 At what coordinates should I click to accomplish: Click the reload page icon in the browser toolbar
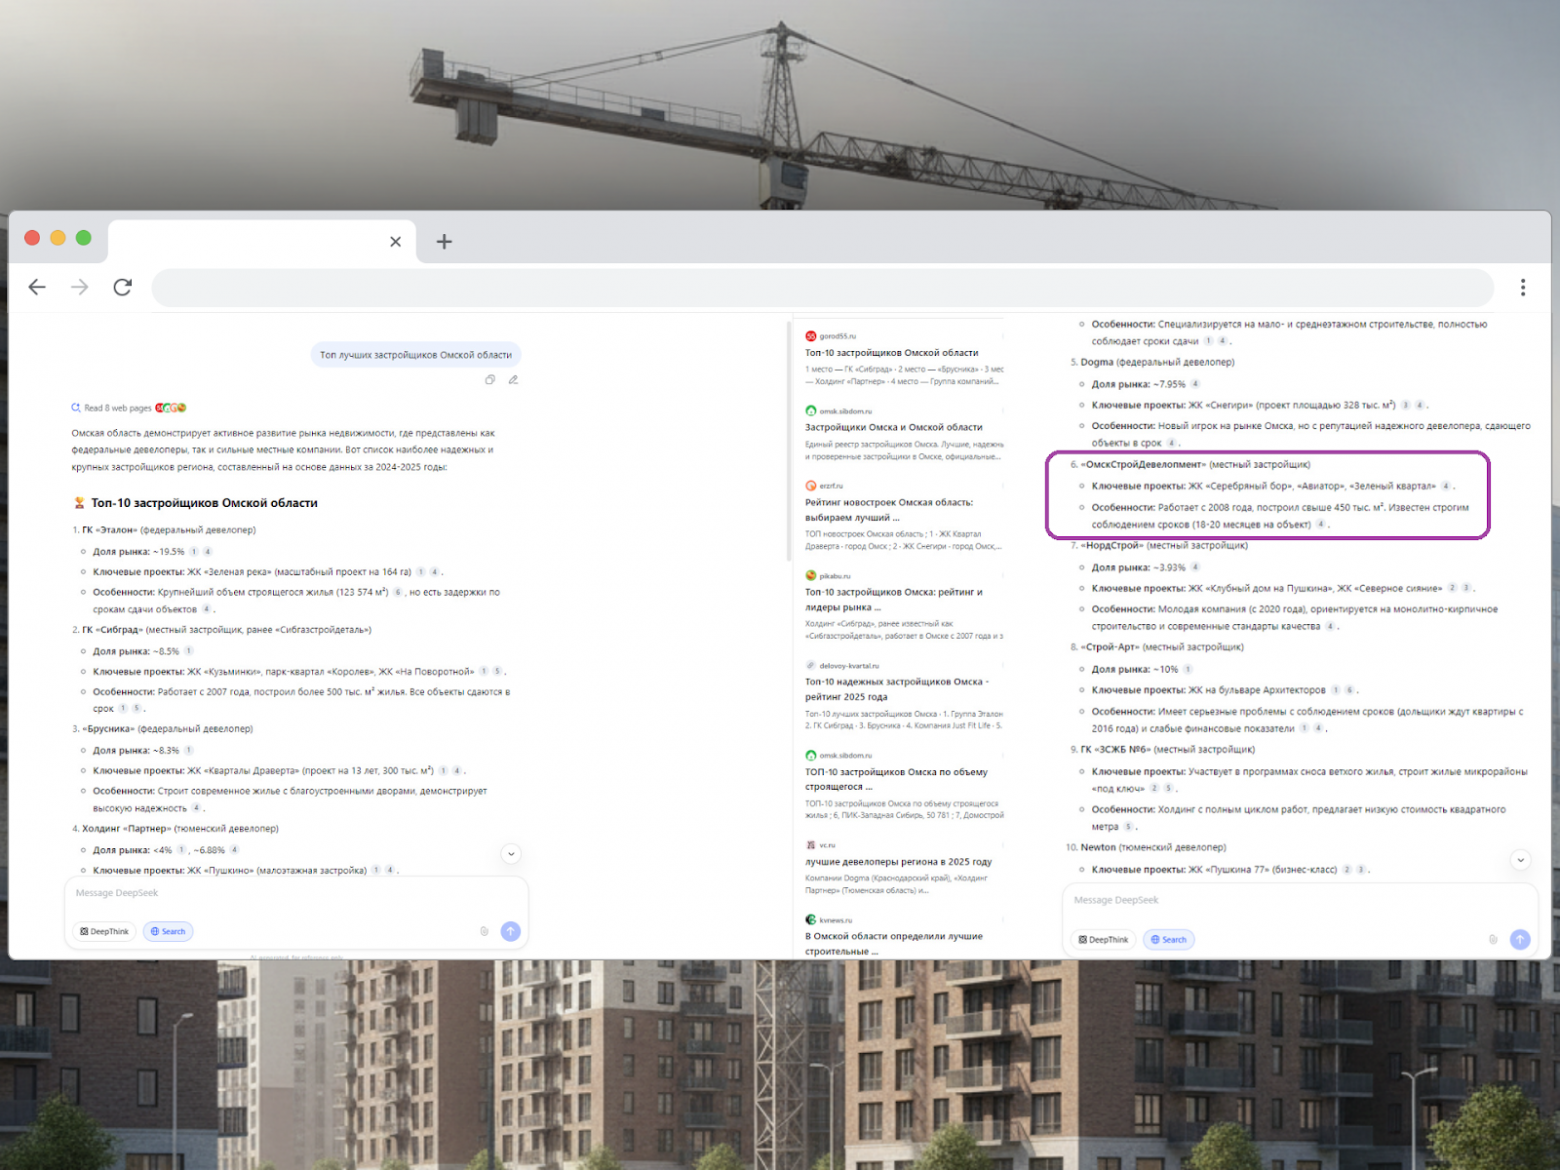[122, 287]
